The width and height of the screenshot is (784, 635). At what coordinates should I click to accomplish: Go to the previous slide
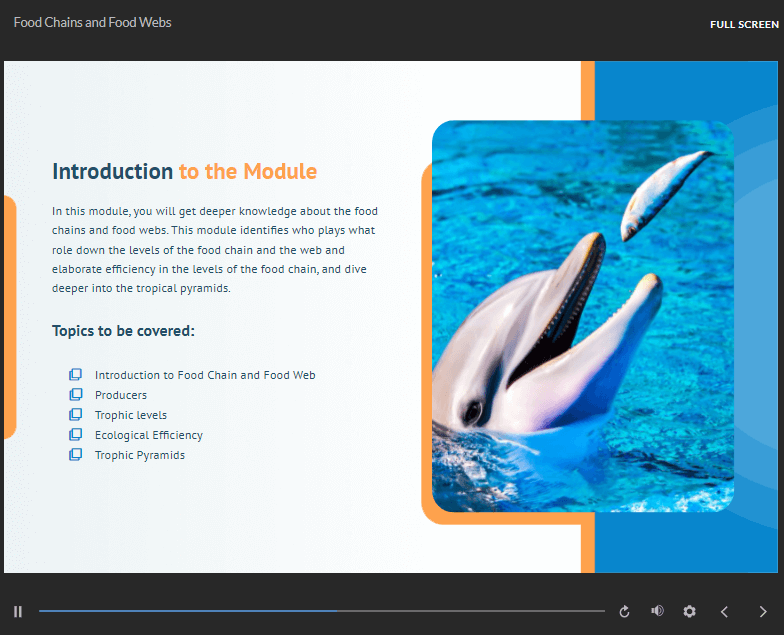tap(725, 611)
